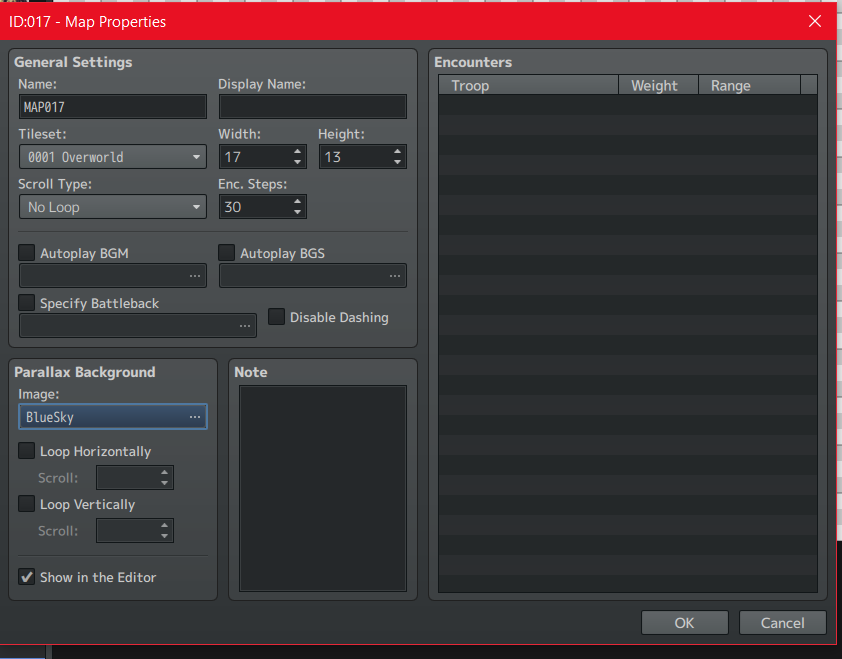Image resolution: width=842 pixels, height=659 pixels.
Task: Confirm with the OK button
Action: point(685,622)
